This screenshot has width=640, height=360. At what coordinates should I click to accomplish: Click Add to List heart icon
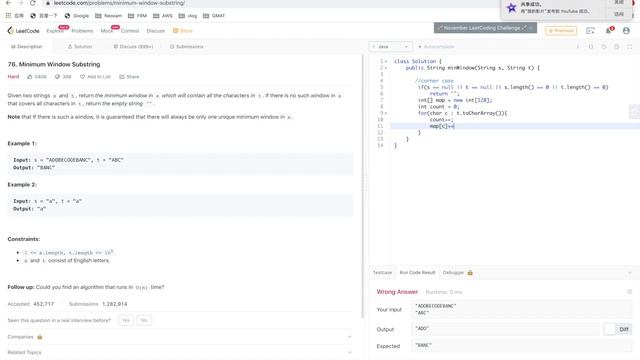[x=95, y=77]
